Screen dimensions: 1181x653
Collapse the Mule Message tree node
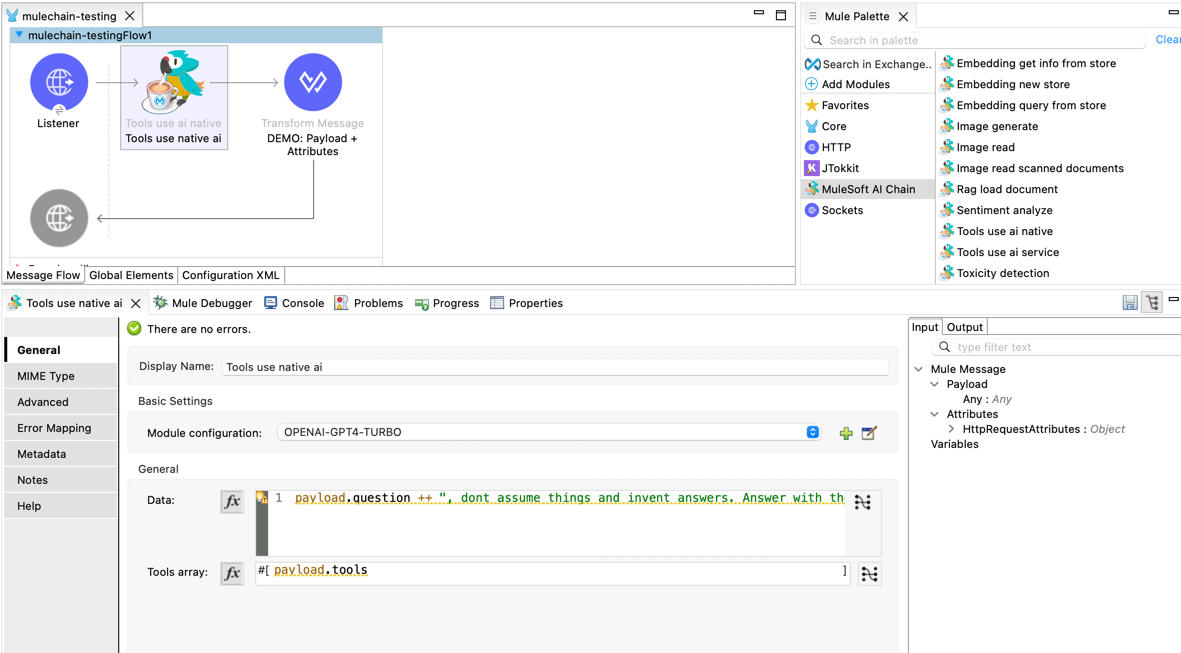pyautogui.click(x=919, y=369)
